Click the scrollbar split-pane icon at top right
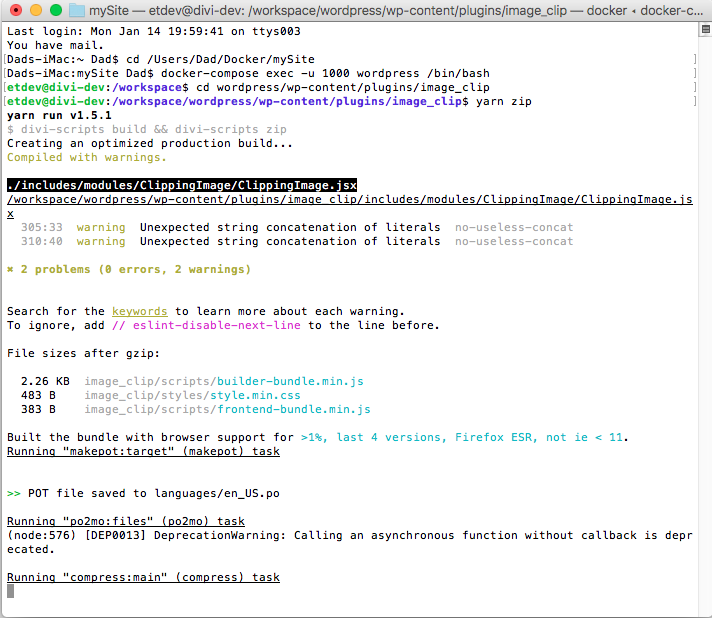 click(x=706, y=30)
